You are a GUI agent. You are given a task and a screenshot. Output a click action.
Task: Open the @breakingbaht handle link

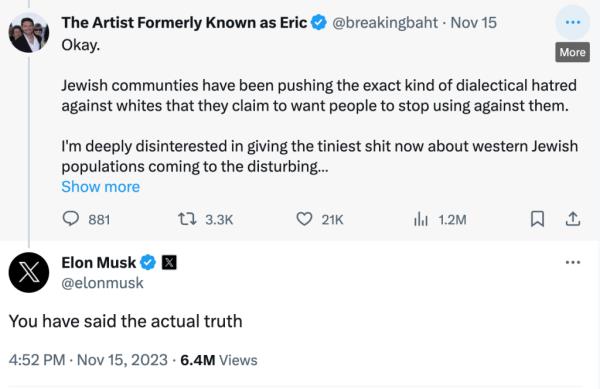385,23
